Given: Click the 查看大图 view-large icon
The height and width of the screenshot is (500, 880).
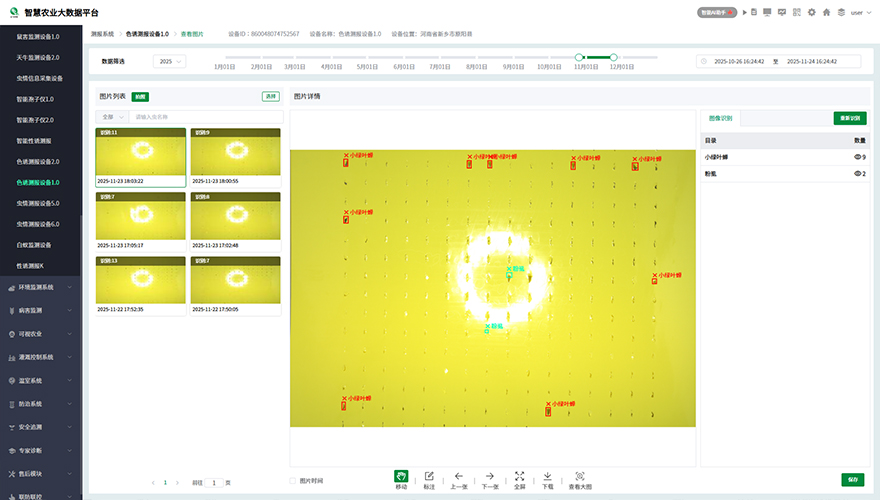Looking at the screenshot, I should pos(580,476).
